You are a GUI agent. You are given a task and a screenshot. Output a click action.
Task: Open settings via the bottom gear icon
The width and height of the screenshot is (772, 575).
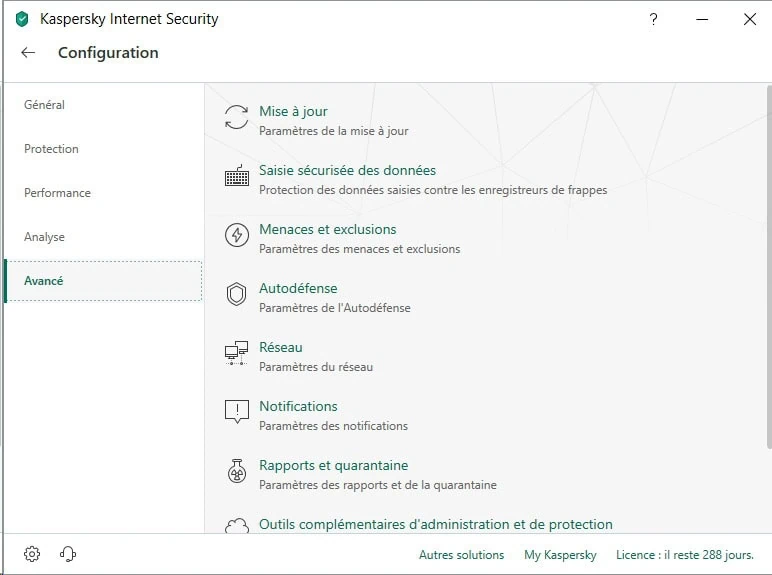click(32, 554)
